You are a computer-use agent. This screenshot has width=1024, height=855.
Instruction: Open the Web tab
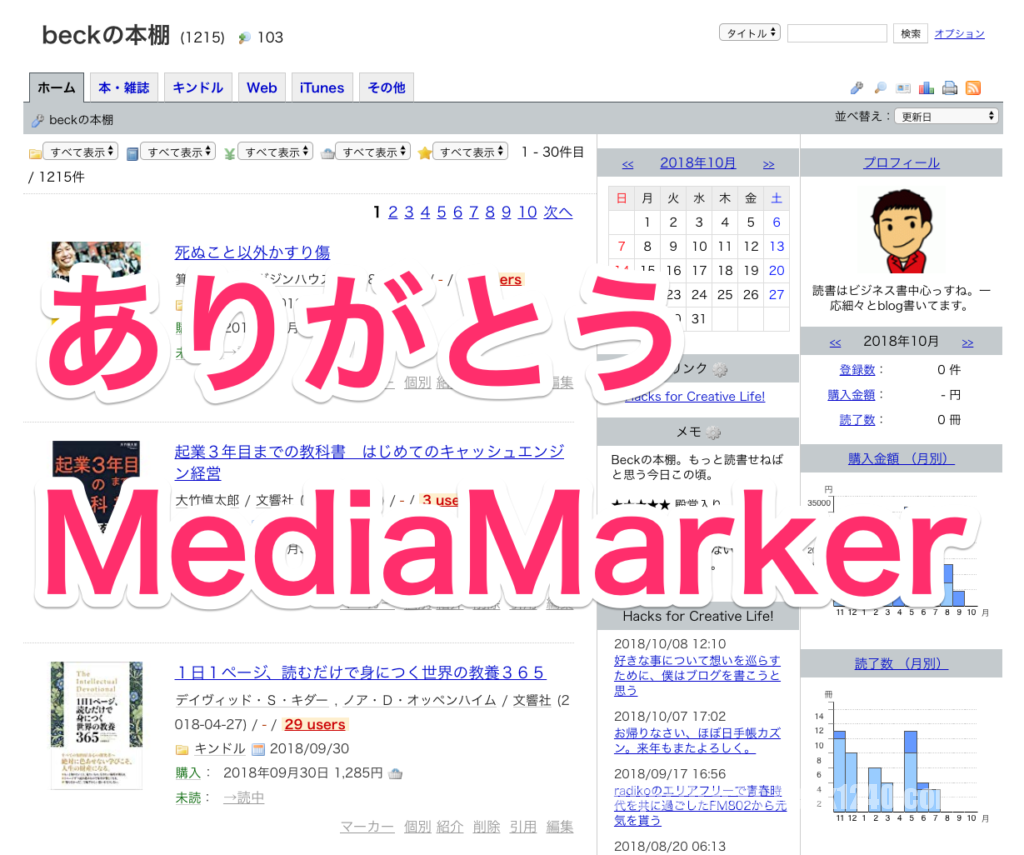pos(262,88)
